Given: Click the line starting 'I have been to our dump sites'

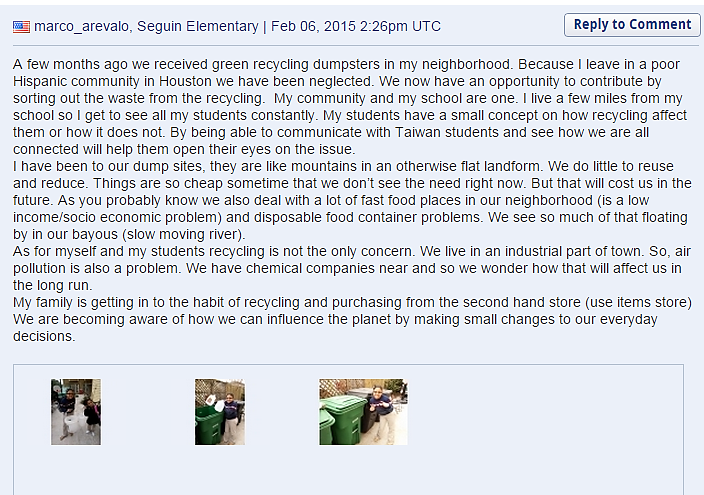Looking at the screenshot, I should tap(343, 167).
